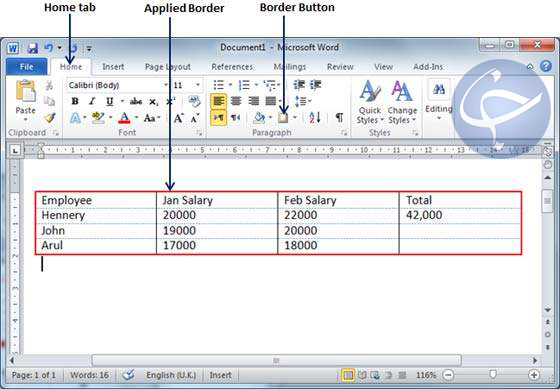This screenshot has height=389, width=560.
Task: Open Change Styles menu
Action: coord(402,102)
